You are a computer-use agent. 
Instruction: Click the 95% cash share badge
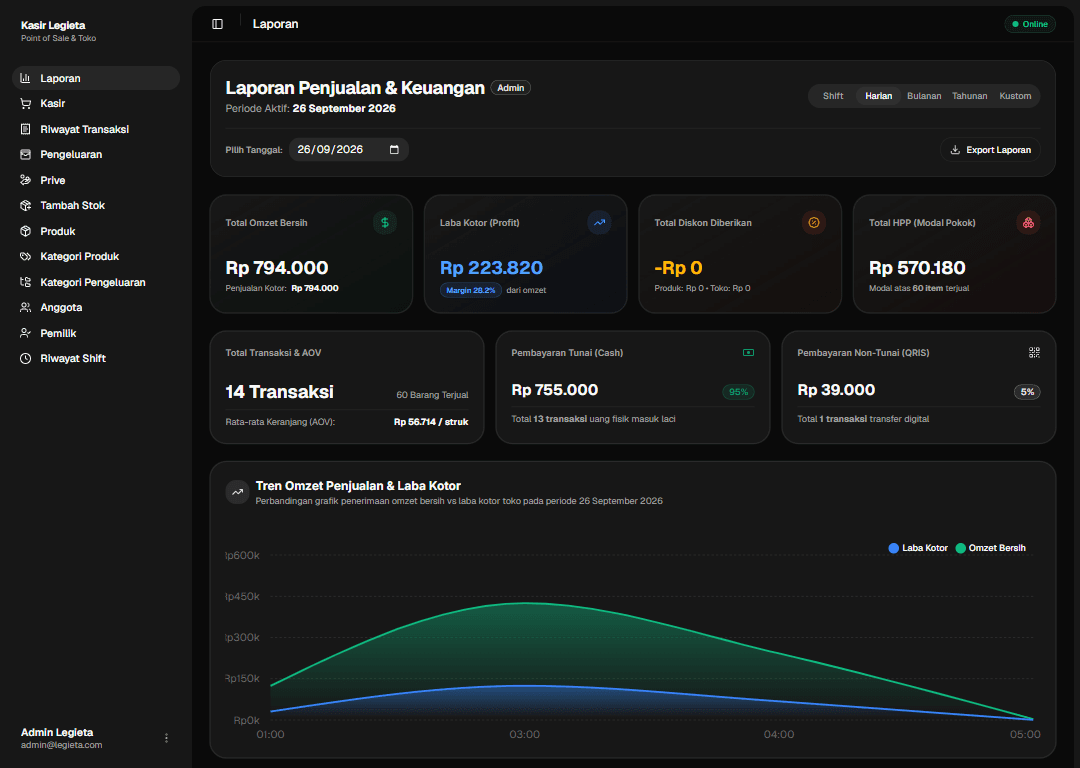click(x=738, y=392)
